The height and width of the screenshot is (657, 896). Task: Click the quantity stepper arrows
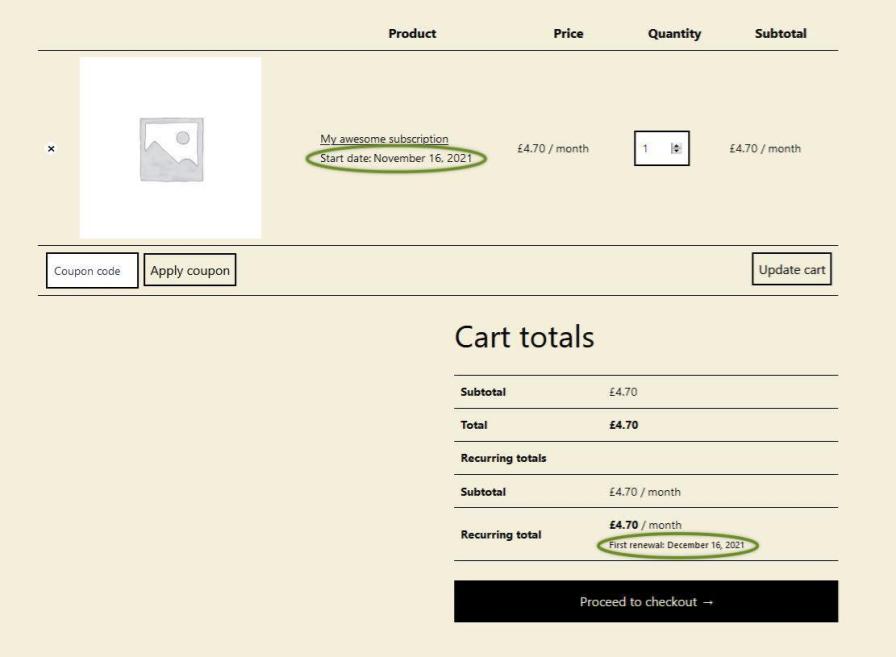click(676, 149)
